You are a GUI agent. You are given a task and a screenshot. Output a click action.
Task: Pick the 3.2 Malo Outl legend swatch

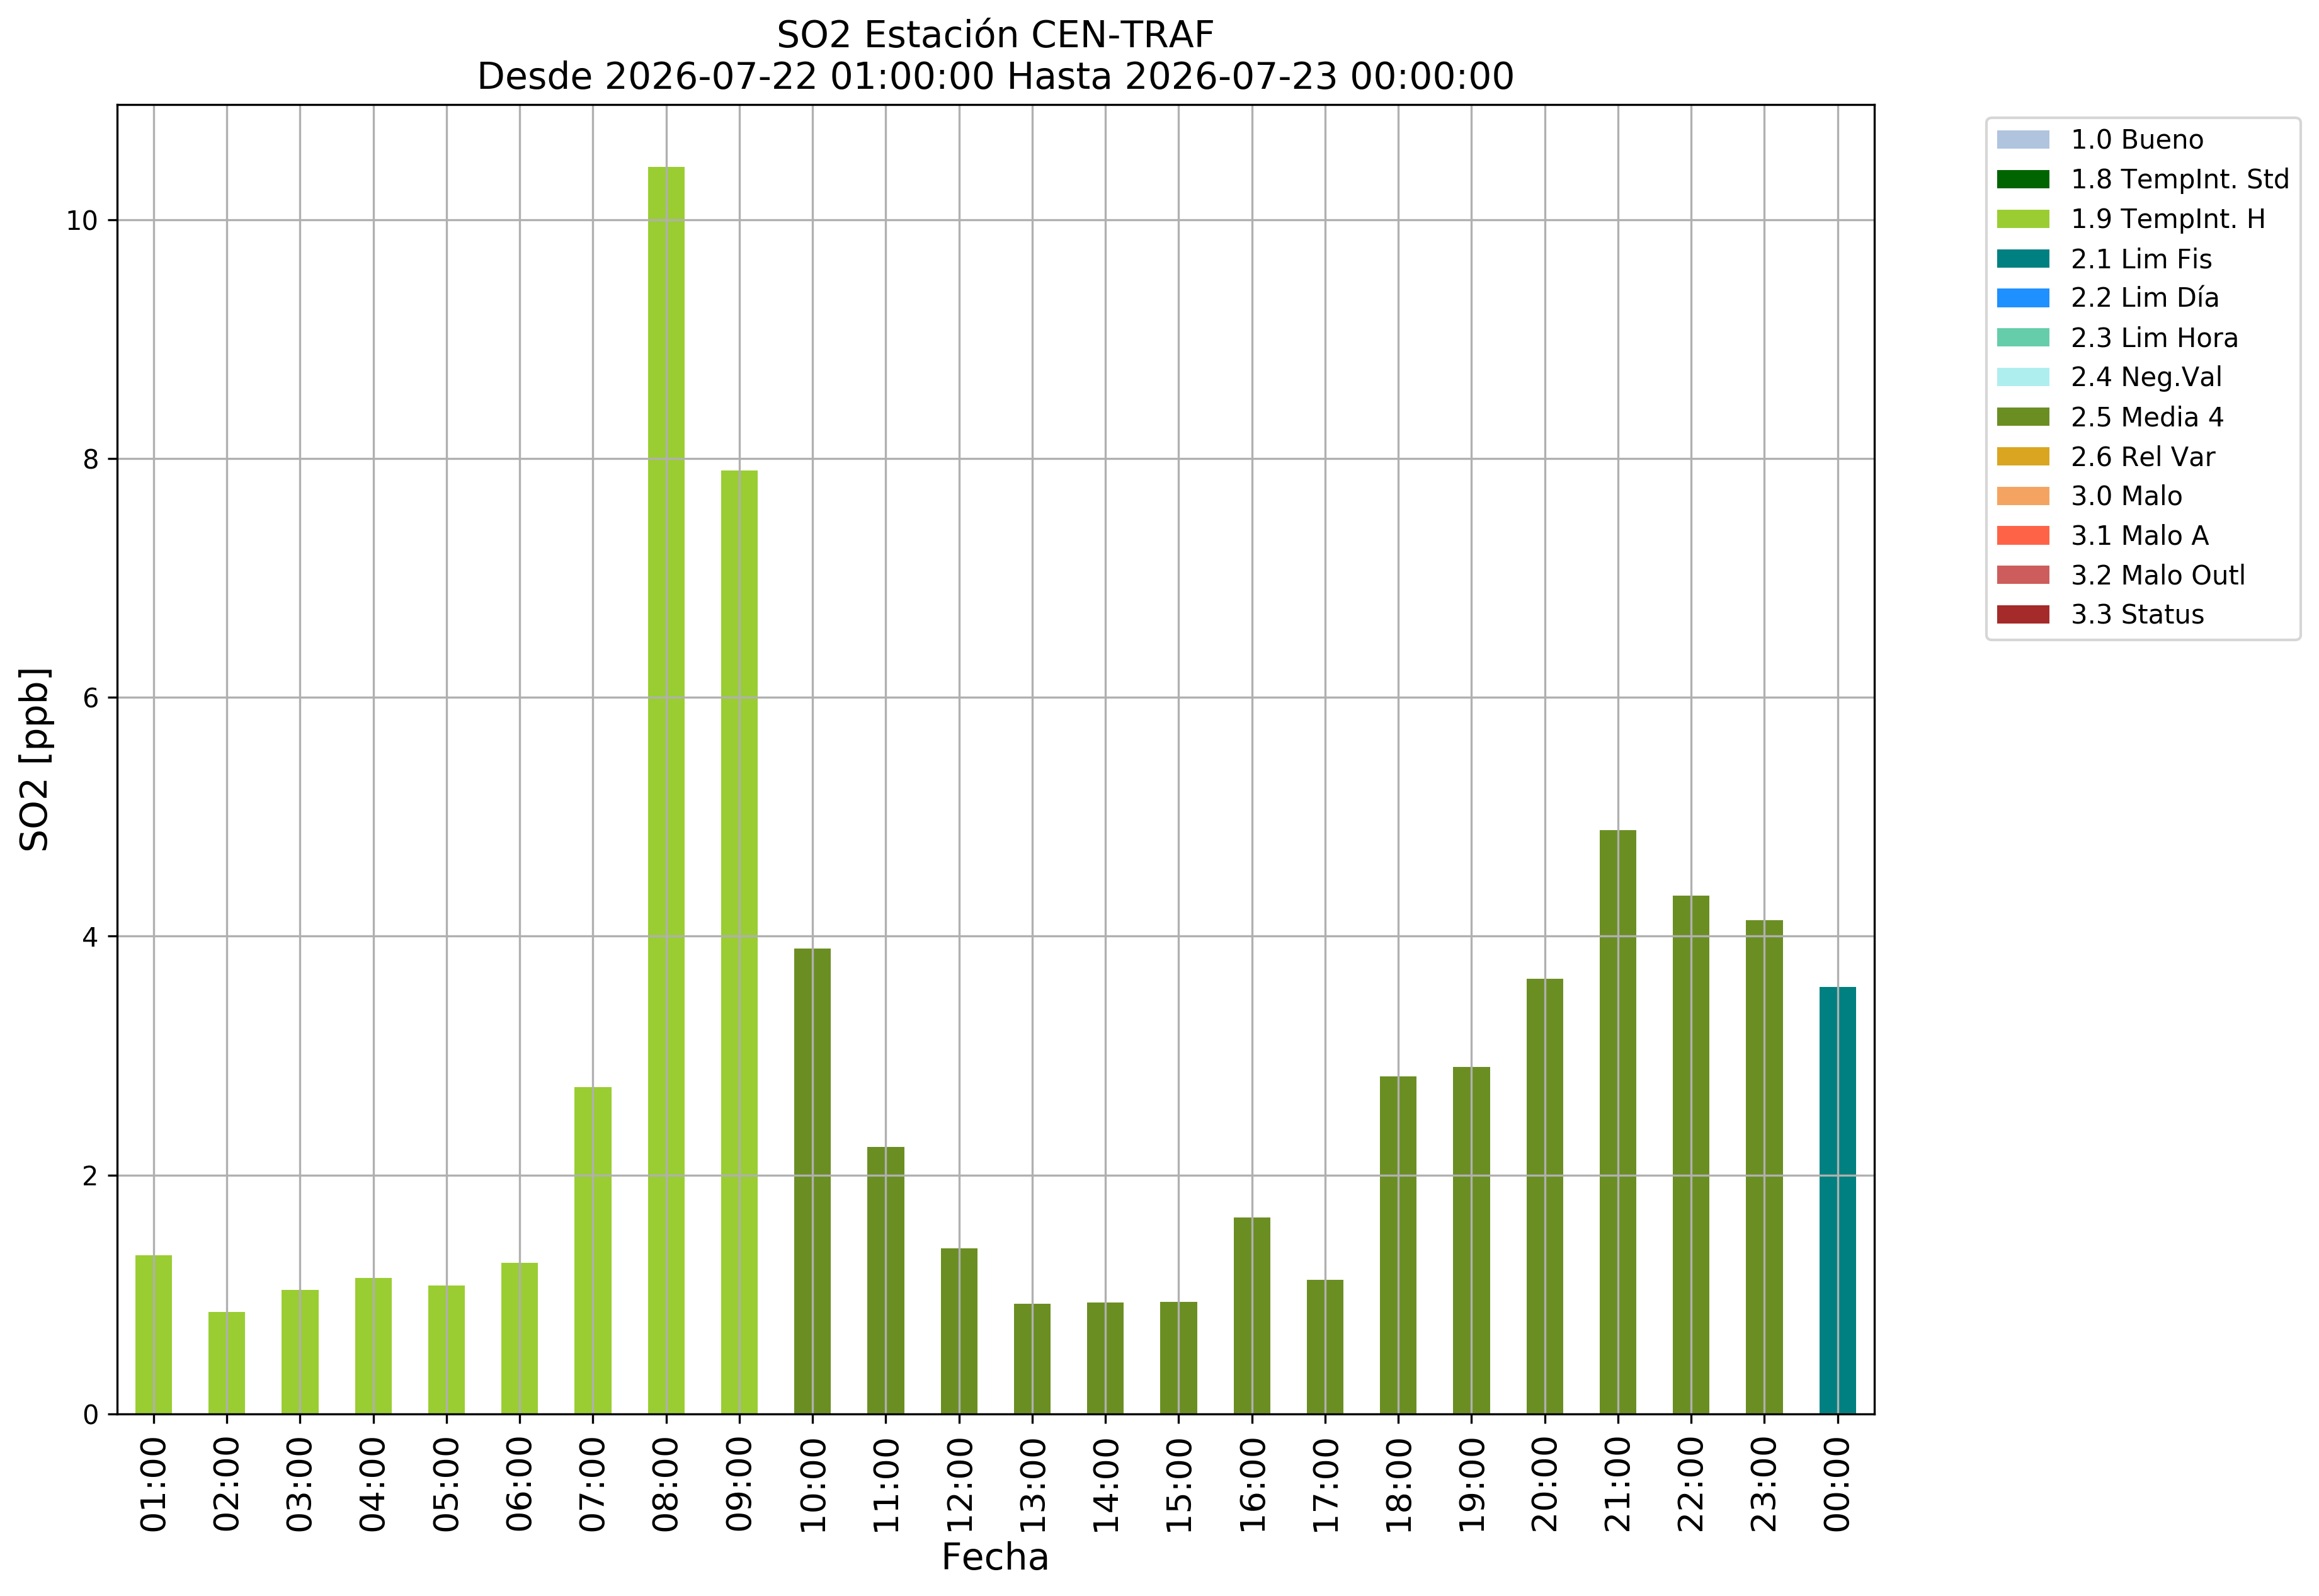(x=2022, y=575)
